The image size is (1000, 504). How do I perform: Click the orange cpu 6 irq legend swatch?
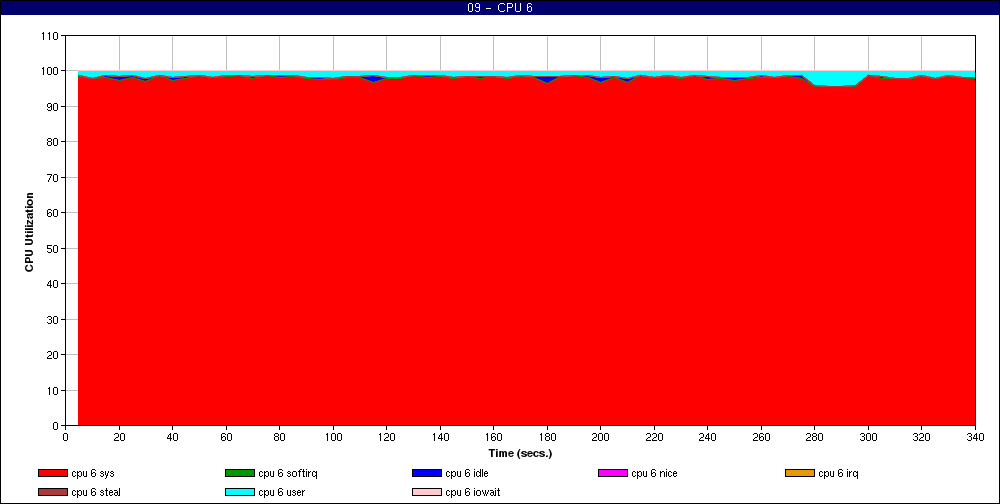click(x=800, y=473)
